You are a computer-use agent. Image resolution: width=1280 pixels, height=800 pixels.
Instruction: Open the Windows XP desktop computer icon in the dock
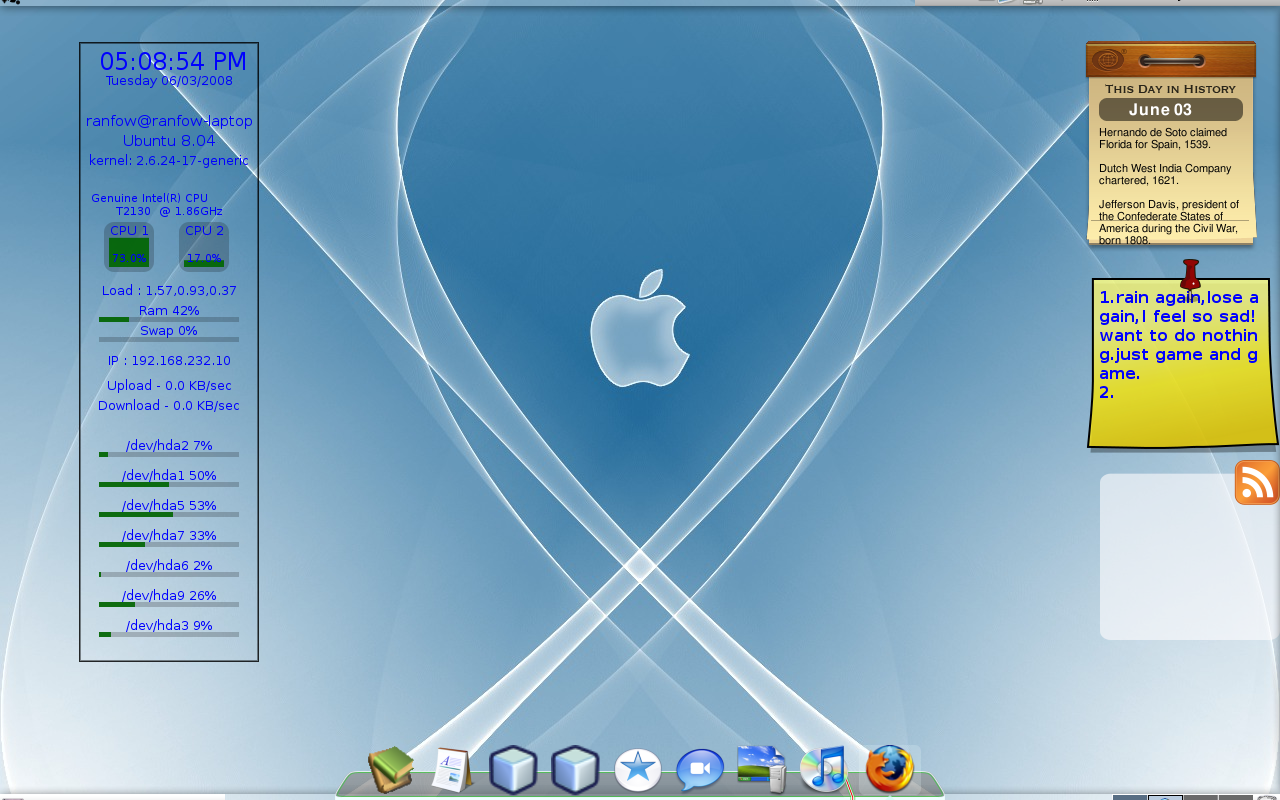tap(762, 768)
